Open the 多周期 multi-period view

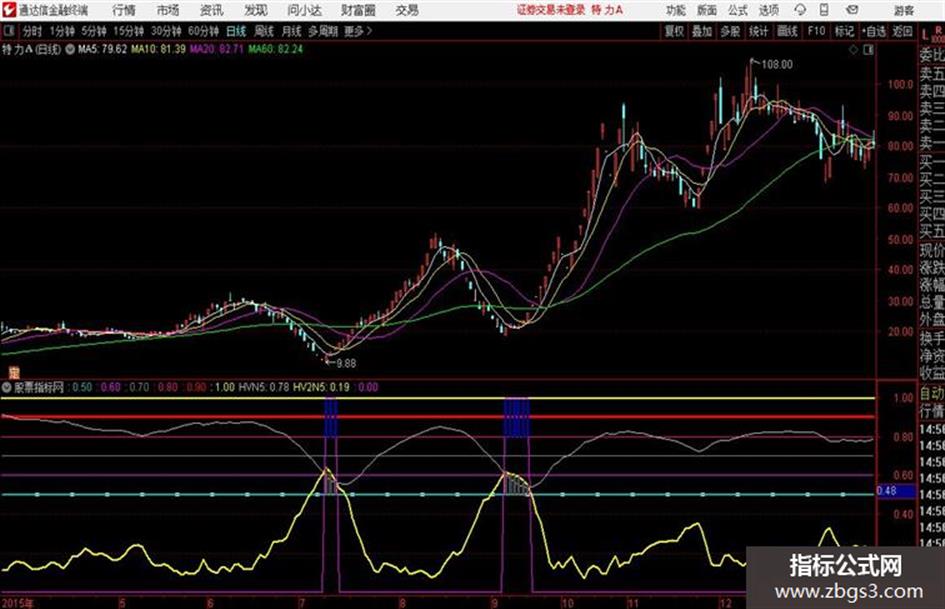click(x=323, y=31)
